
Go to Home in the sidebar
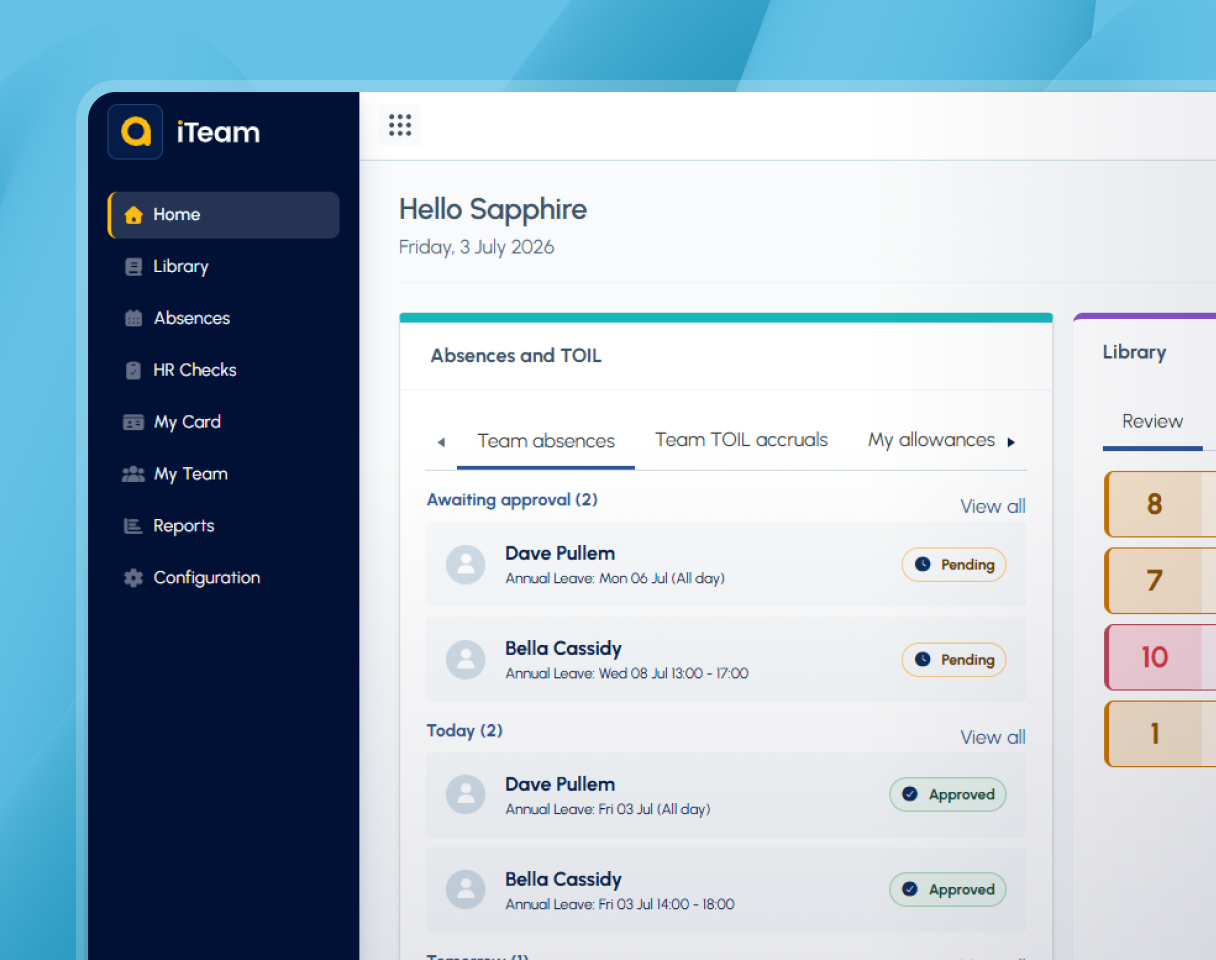(x=224, y=215)
